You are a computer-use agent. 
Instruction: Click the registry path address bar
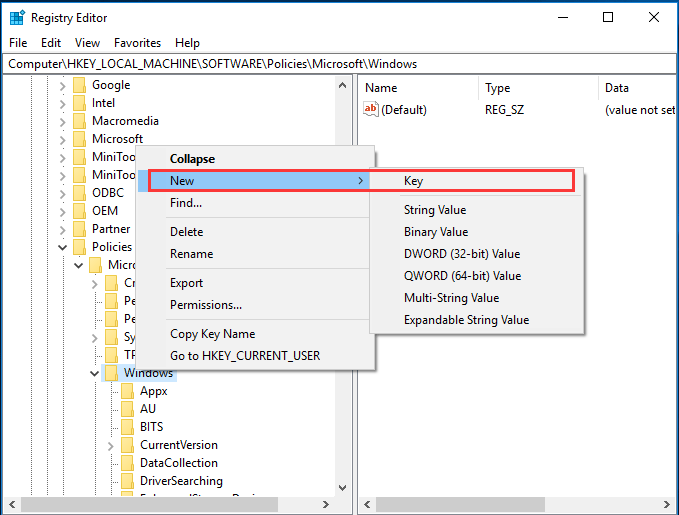(339, 64)
